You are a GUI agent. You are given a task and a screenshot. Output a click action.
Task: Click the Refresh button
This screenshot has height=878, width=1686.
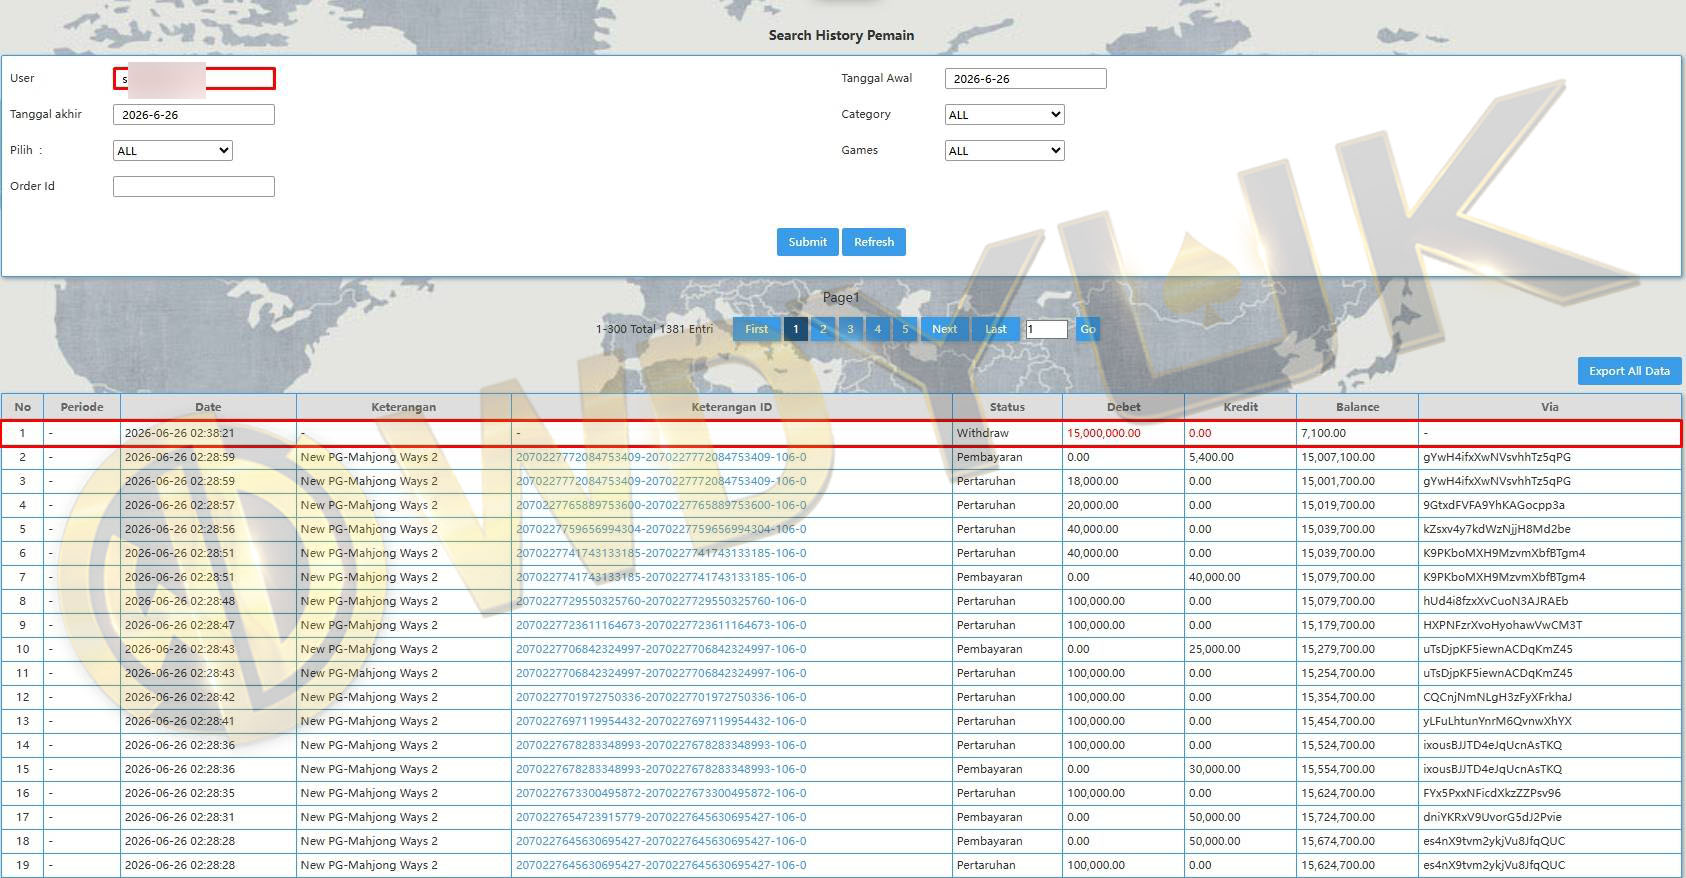(x=874, y=242)
